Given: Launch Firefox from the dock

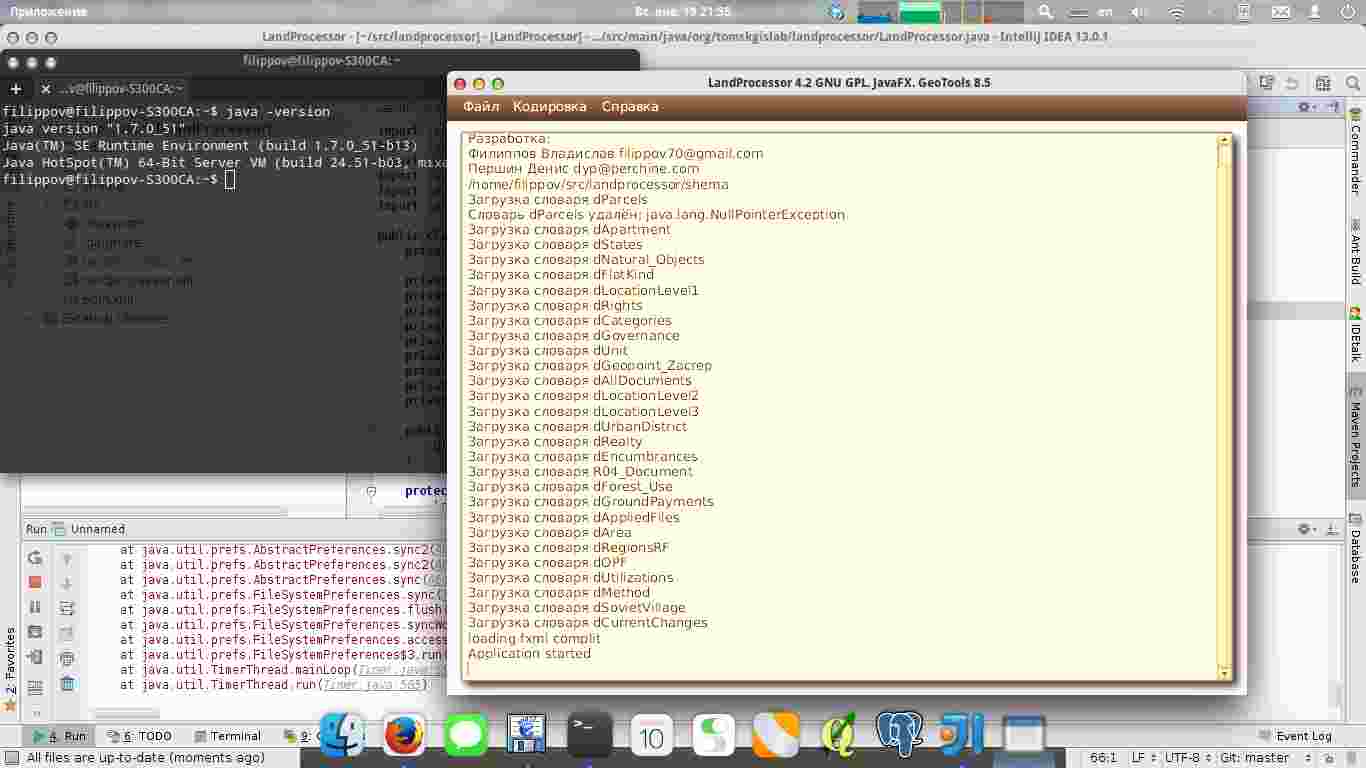Looking at the screenshot, I should click(404, 736).
